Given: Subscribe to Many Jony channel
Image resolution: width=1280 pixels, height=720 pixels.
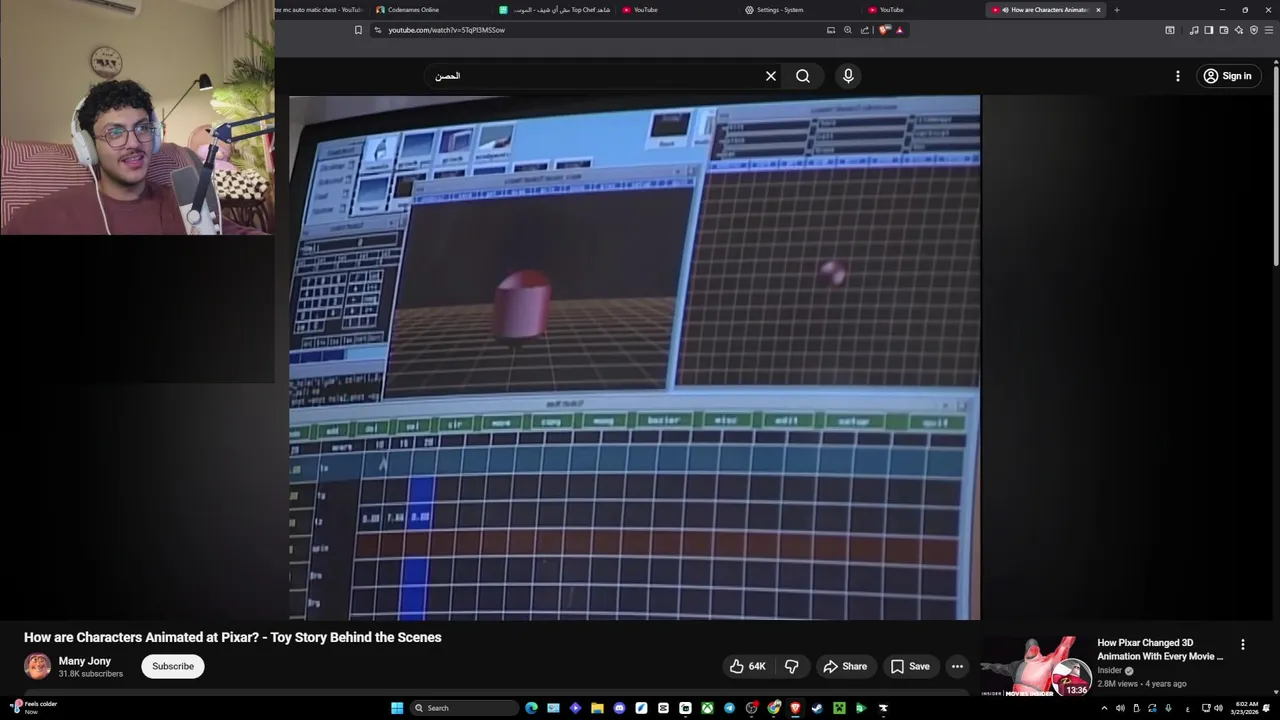Looking at the screenshot, I should pos(173,666).
